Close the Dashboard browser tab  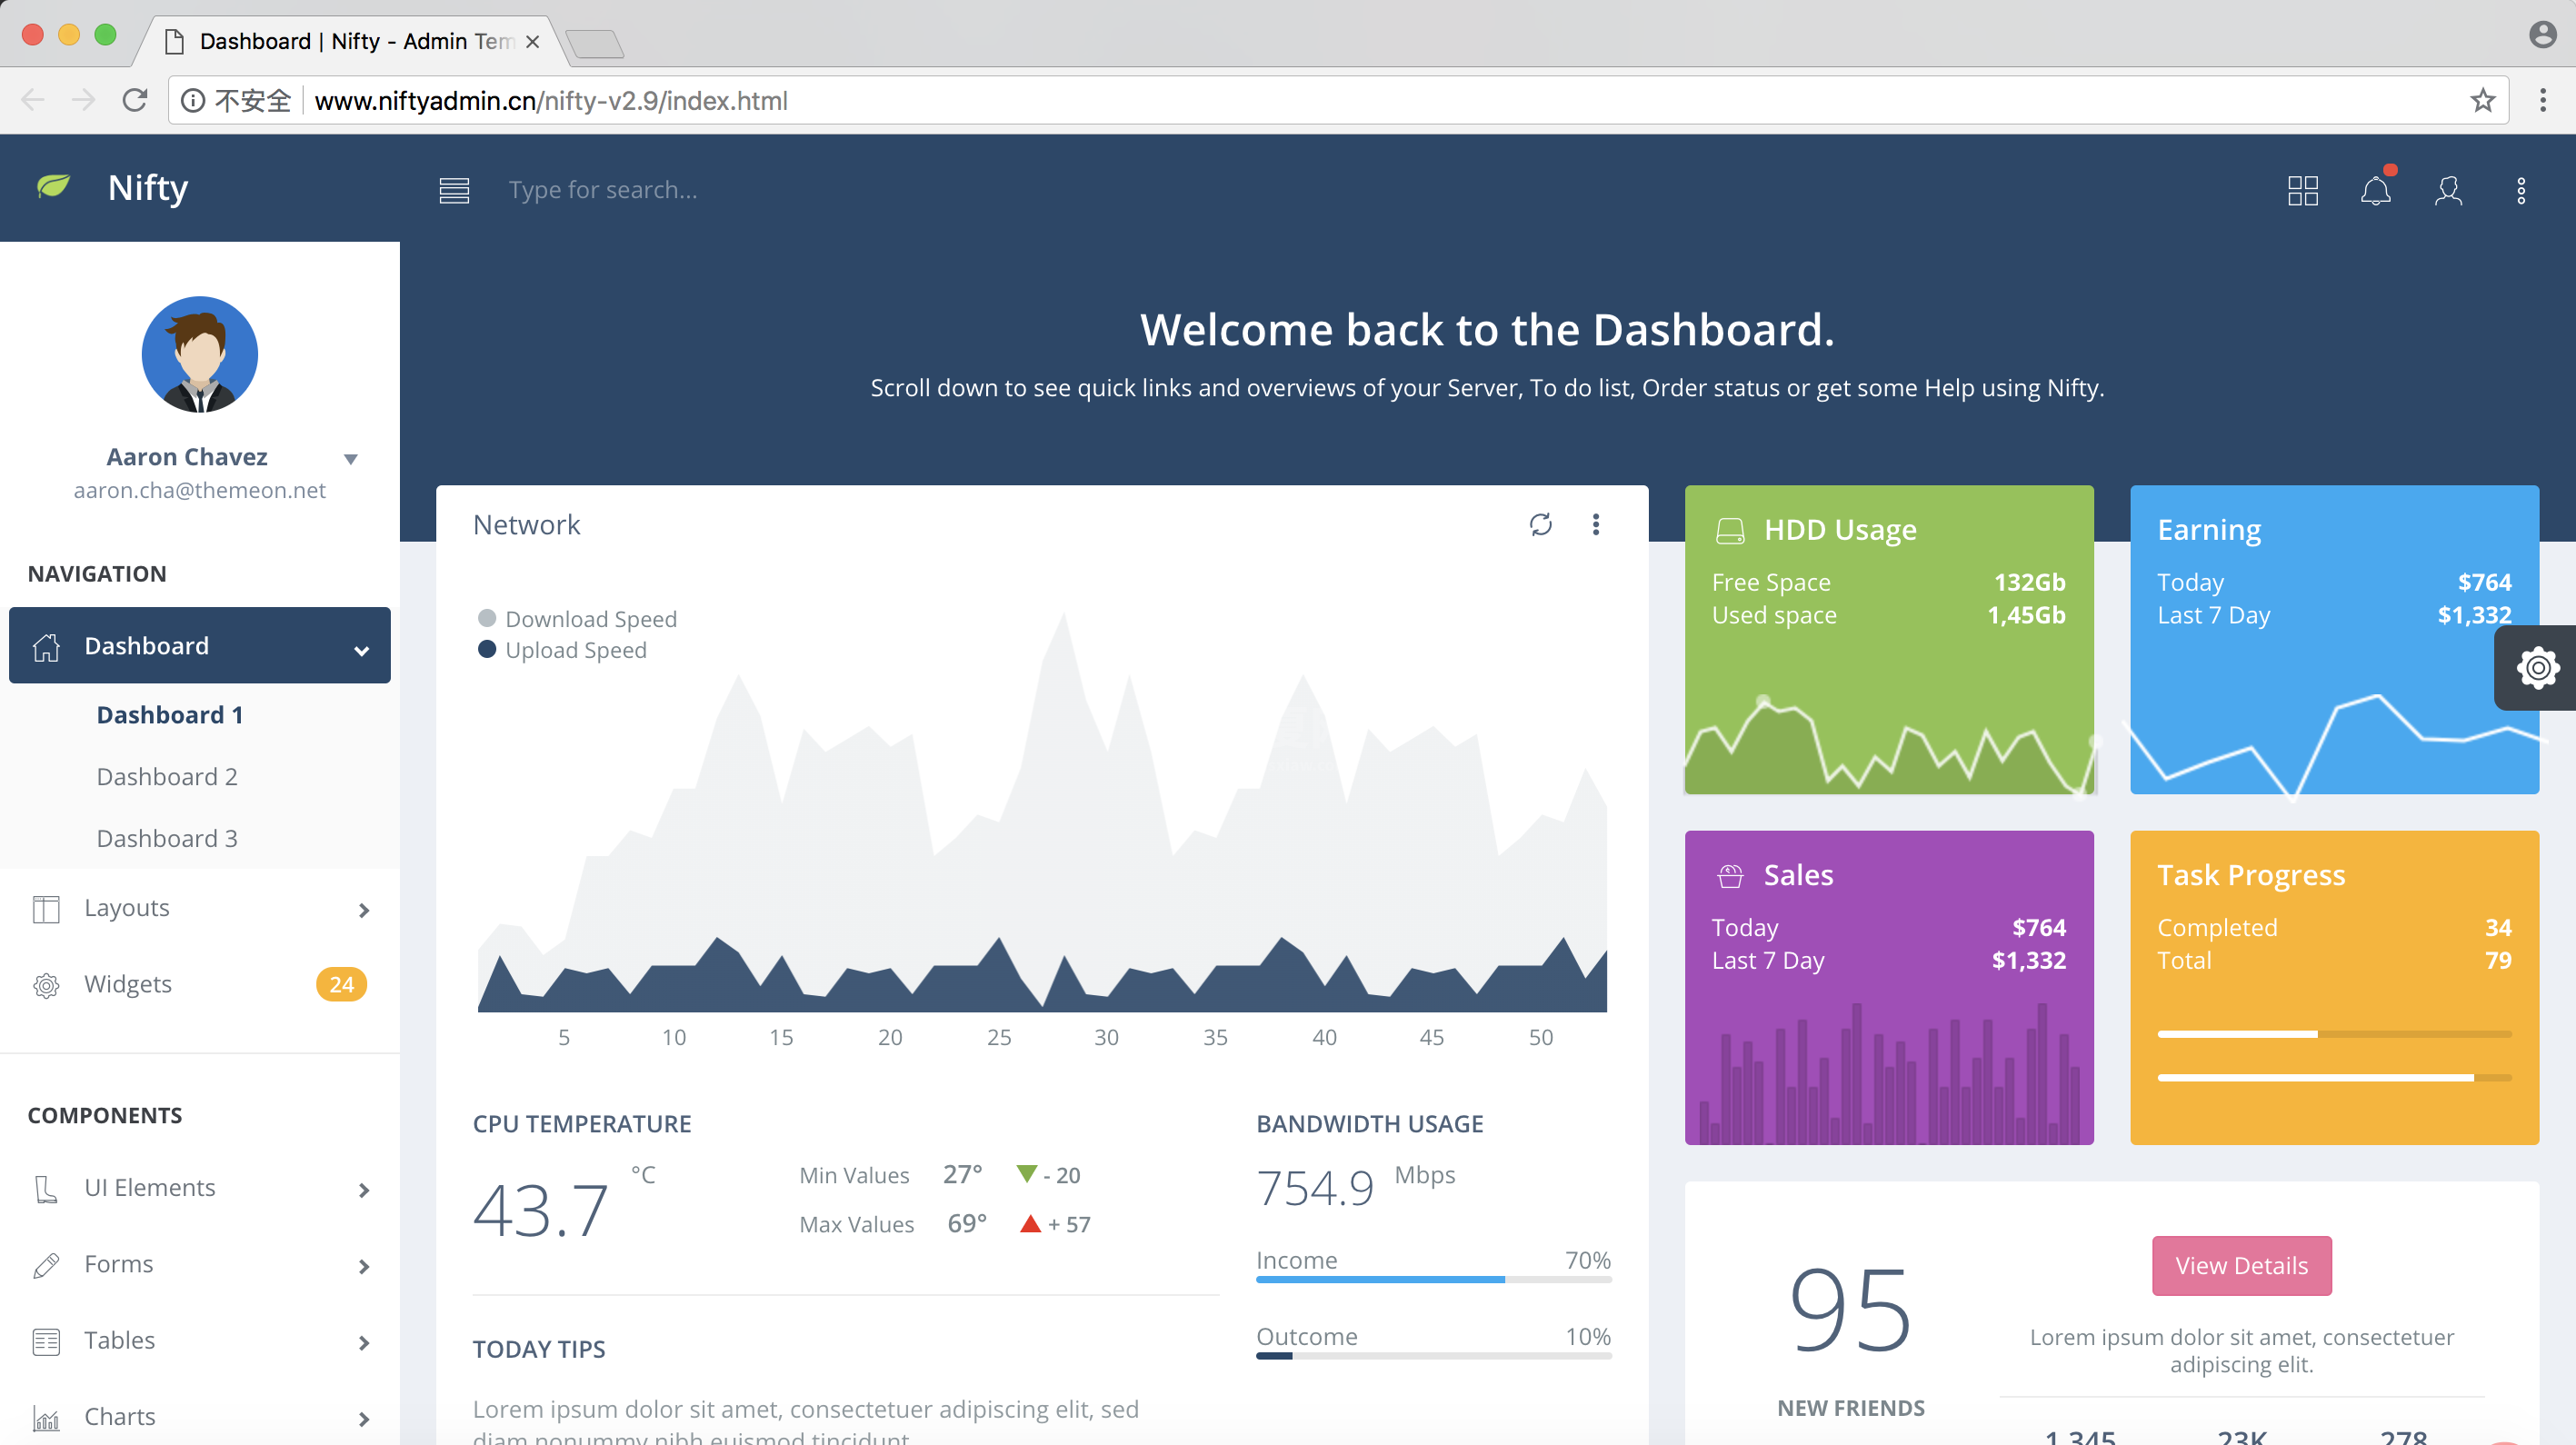pos(533,42)
